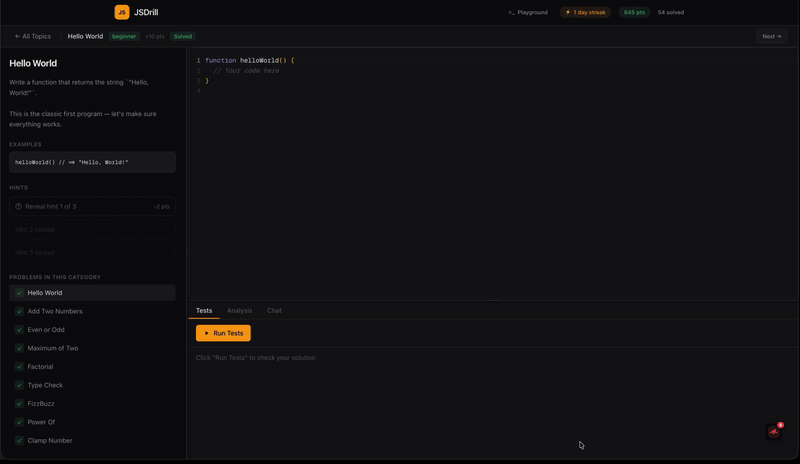Click the checkmark beside Type Check
This screenshot has height=464, width=800.
(x=19, y=385)
